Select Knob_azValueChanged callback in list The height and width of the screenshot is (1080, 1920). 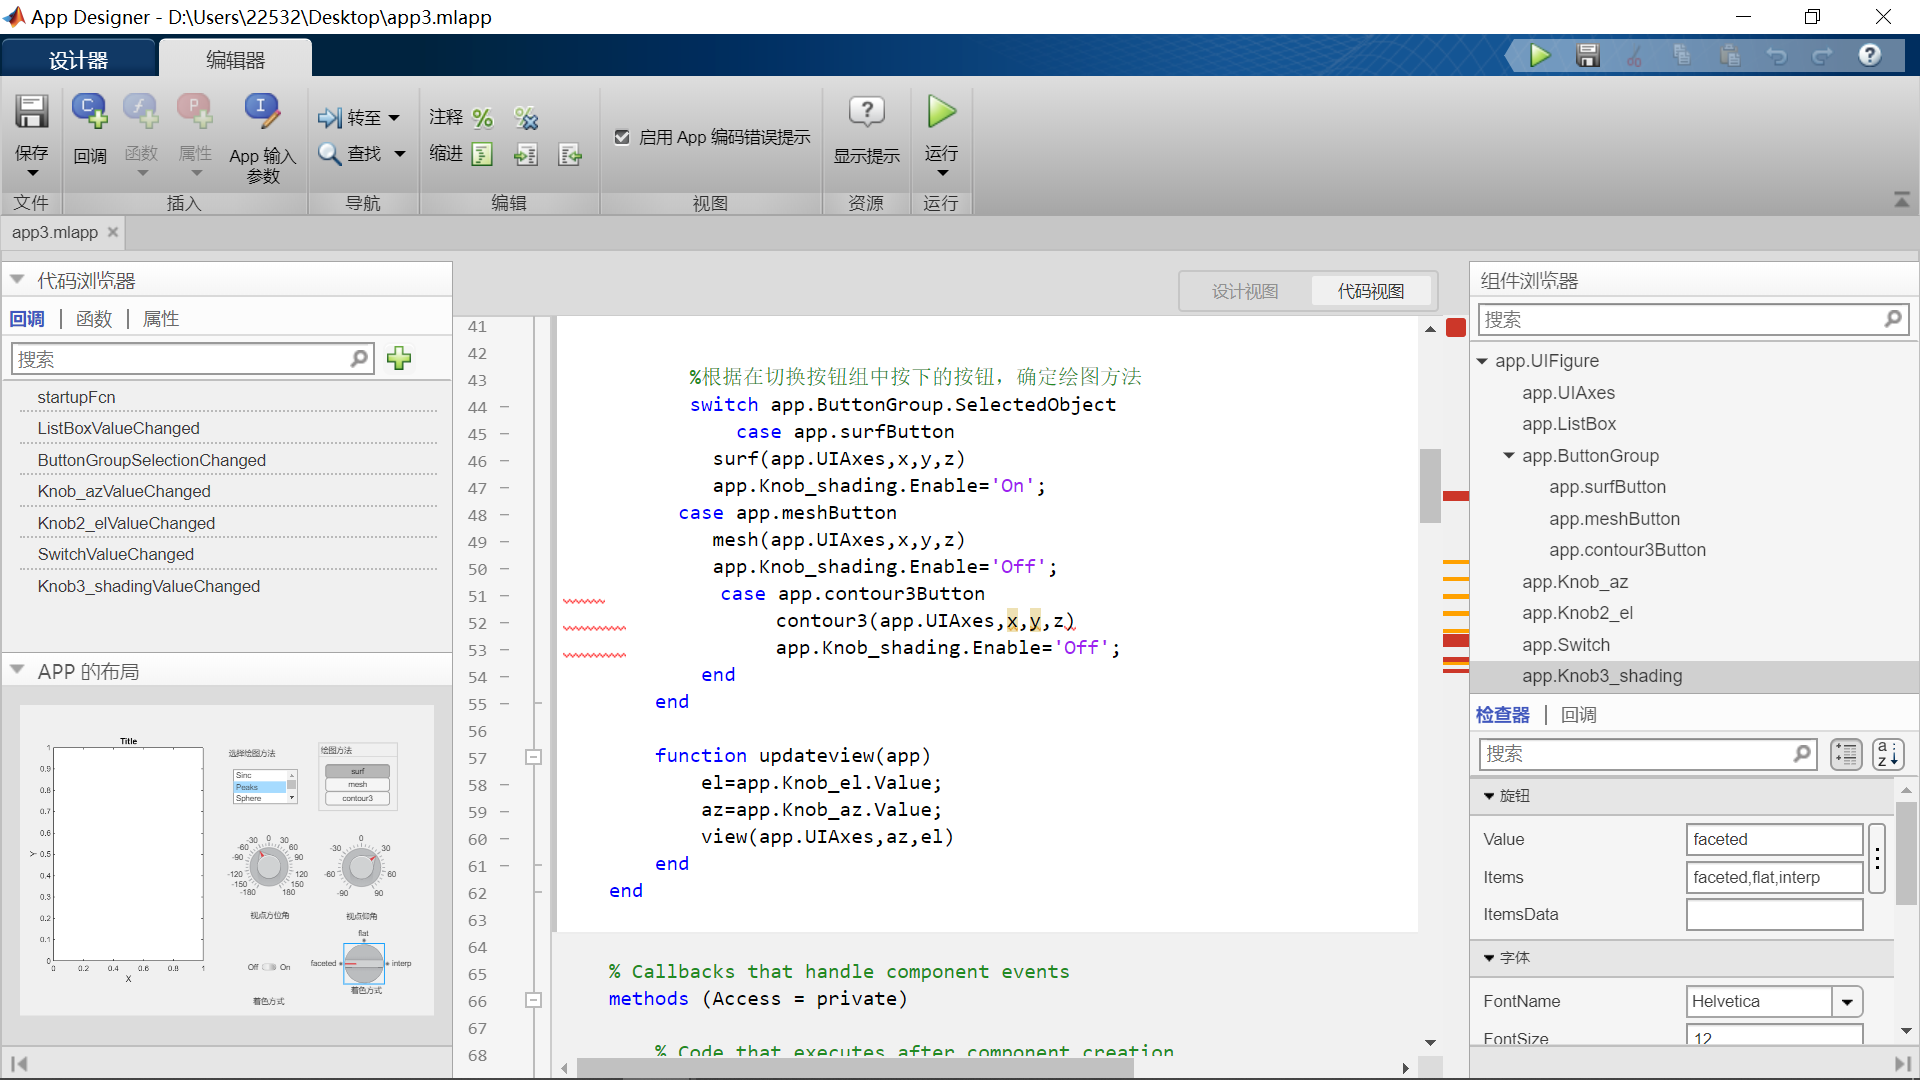point(124,491)
